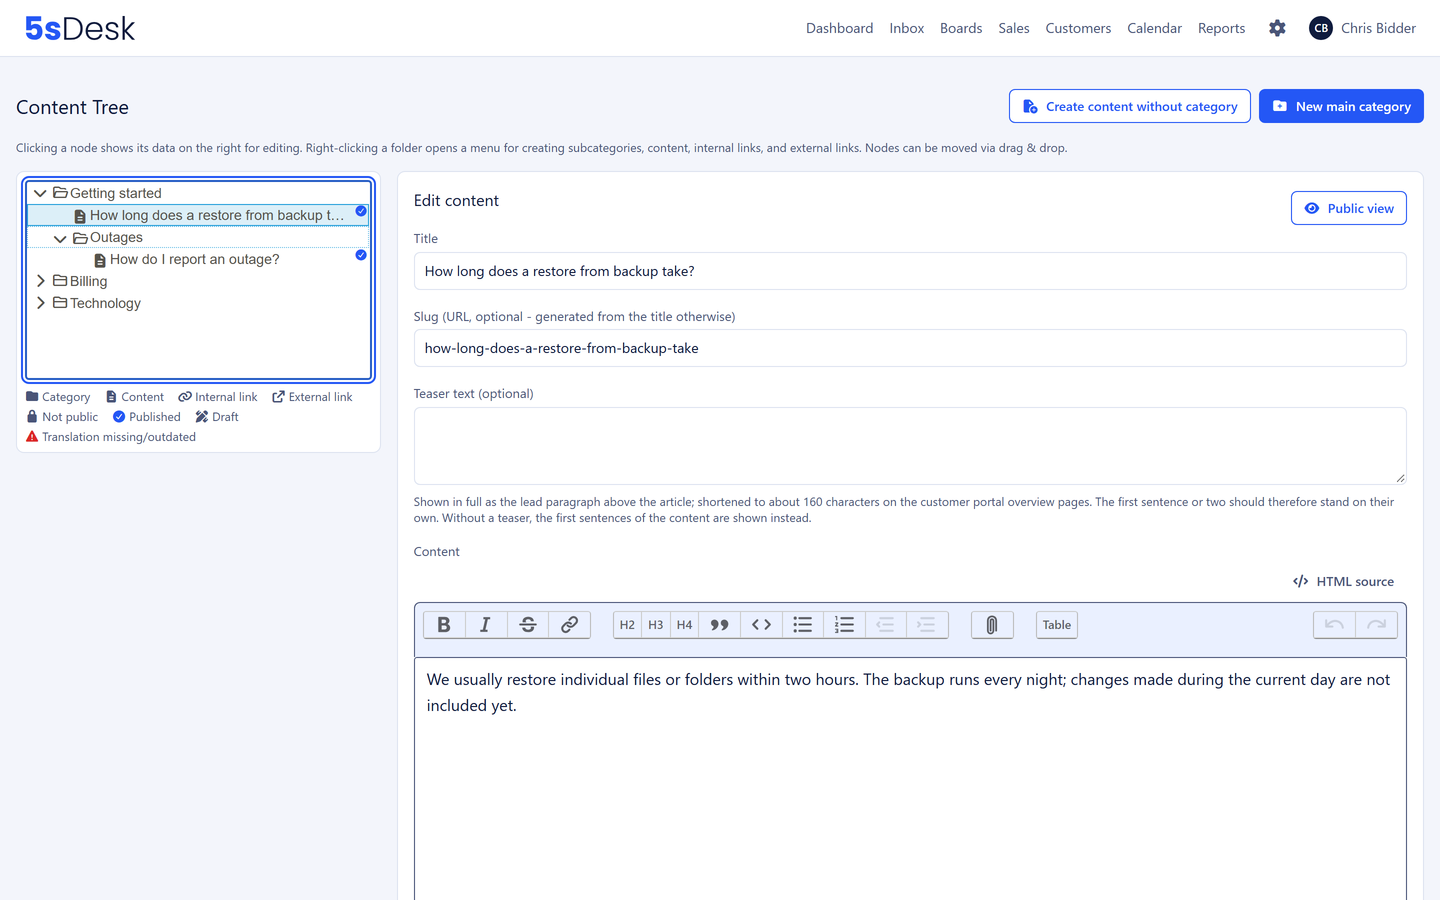Open the Dashboard menu
Screen dimensions: 1440x900
point(840,28)
